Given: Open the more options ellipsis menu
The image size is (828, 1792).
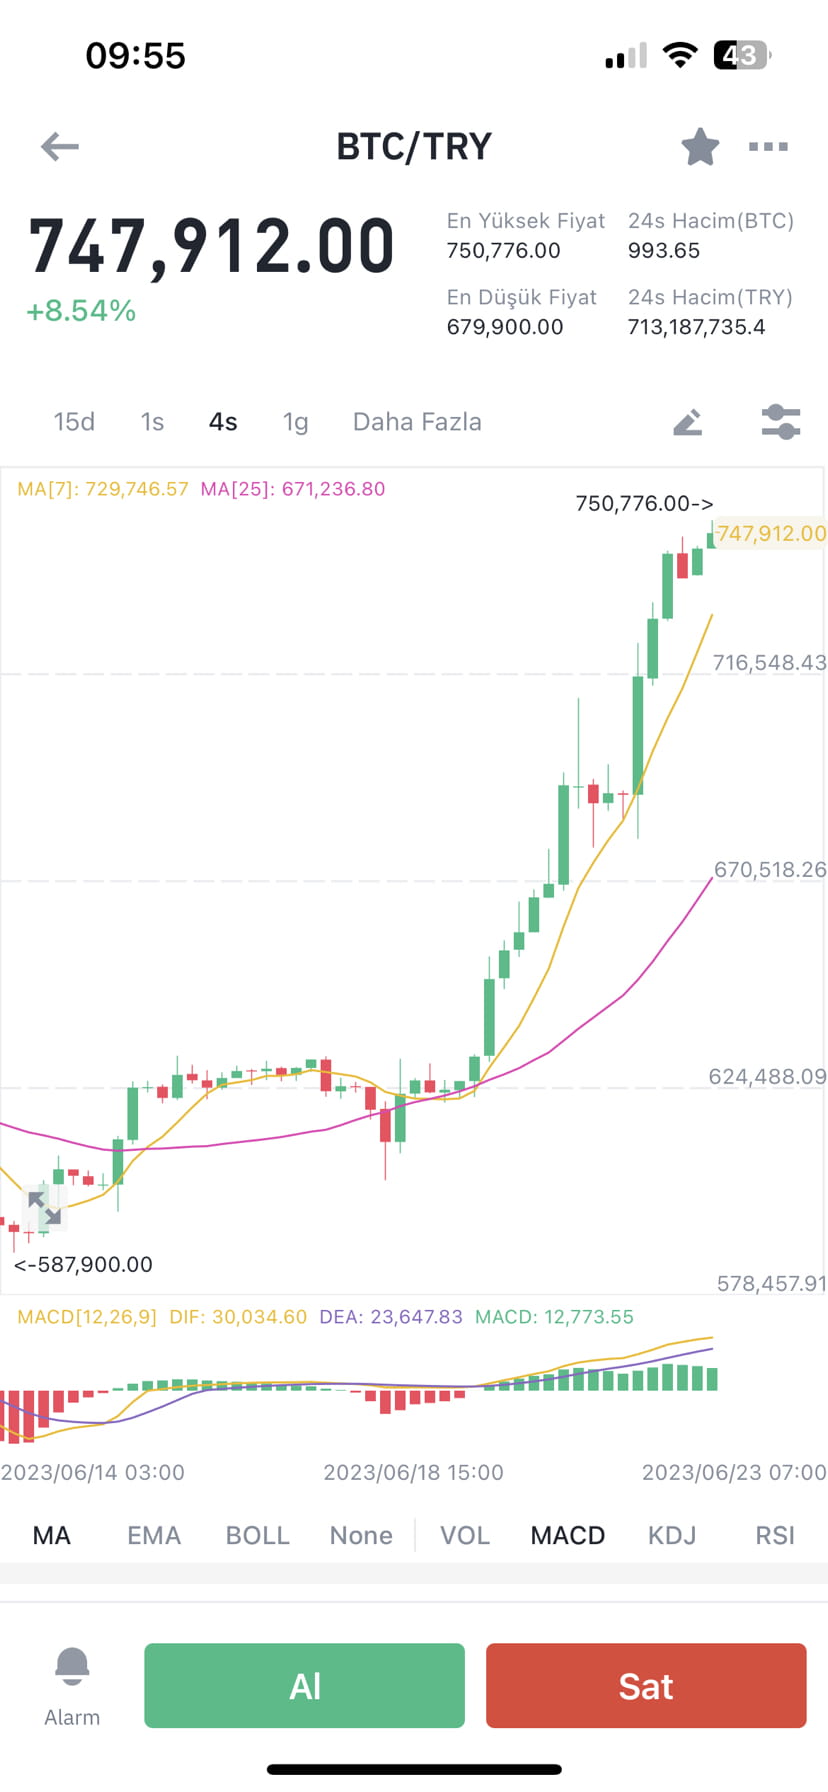Looking at the screenshot, I should click(767, 146).
